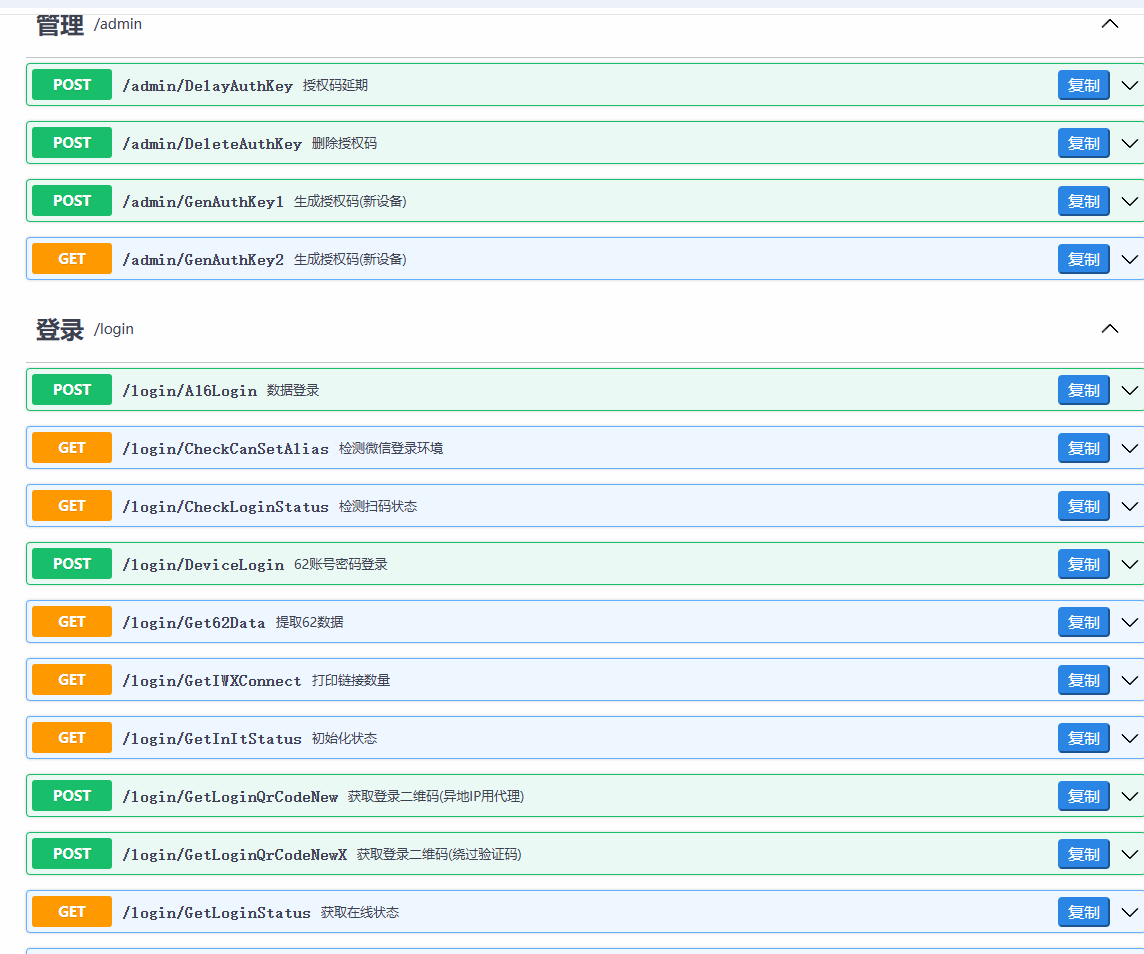Copy the /login/DeviceLogin endpoint
The width and height of the screenshot is (1144, 954).
click(1083, 565)
